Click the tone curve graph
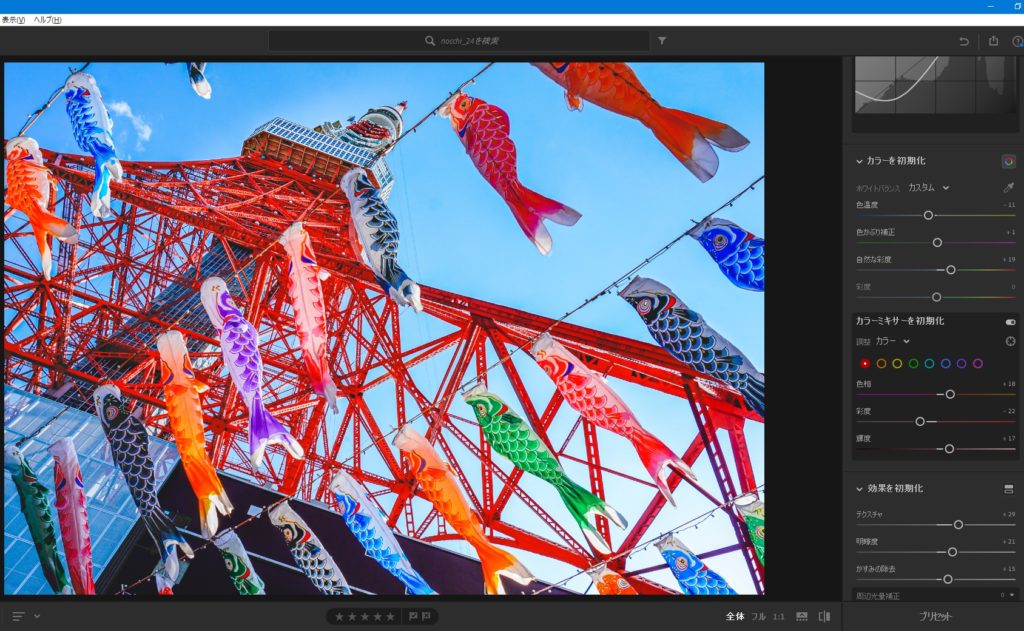Image resolution: width=1024 pixels, height=631 pixels. tap(935, 85)
